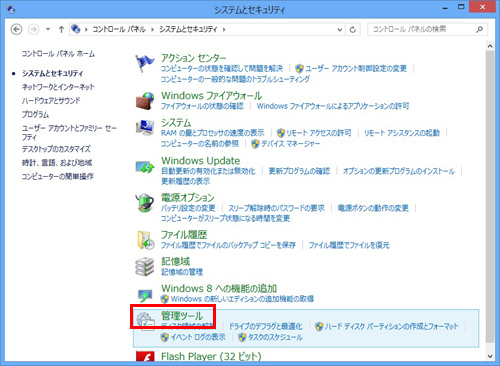Image resolution: width=500 pixels, height=366 pixels.
Task: Select システムとセキュリティ in address breadcrumb
Action: pos(188,29)
